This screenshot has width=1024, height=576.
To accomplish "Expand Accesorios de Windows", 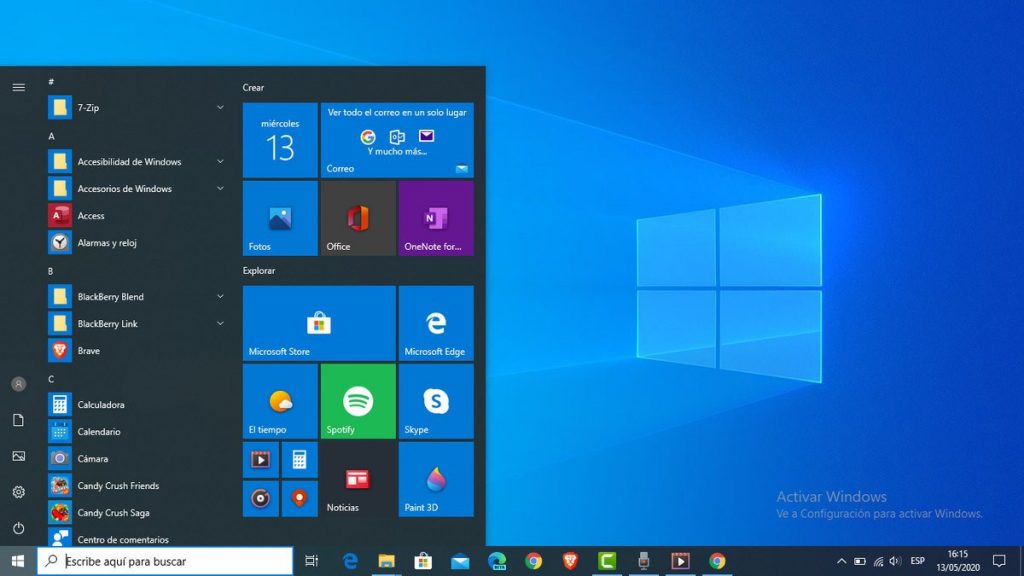I will click(x=220, y=188).
